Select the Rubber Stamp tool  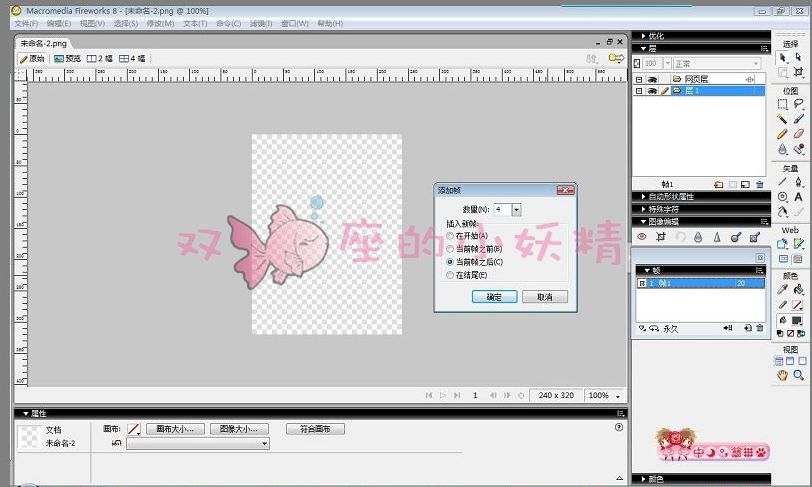click(x=799, y=150)
